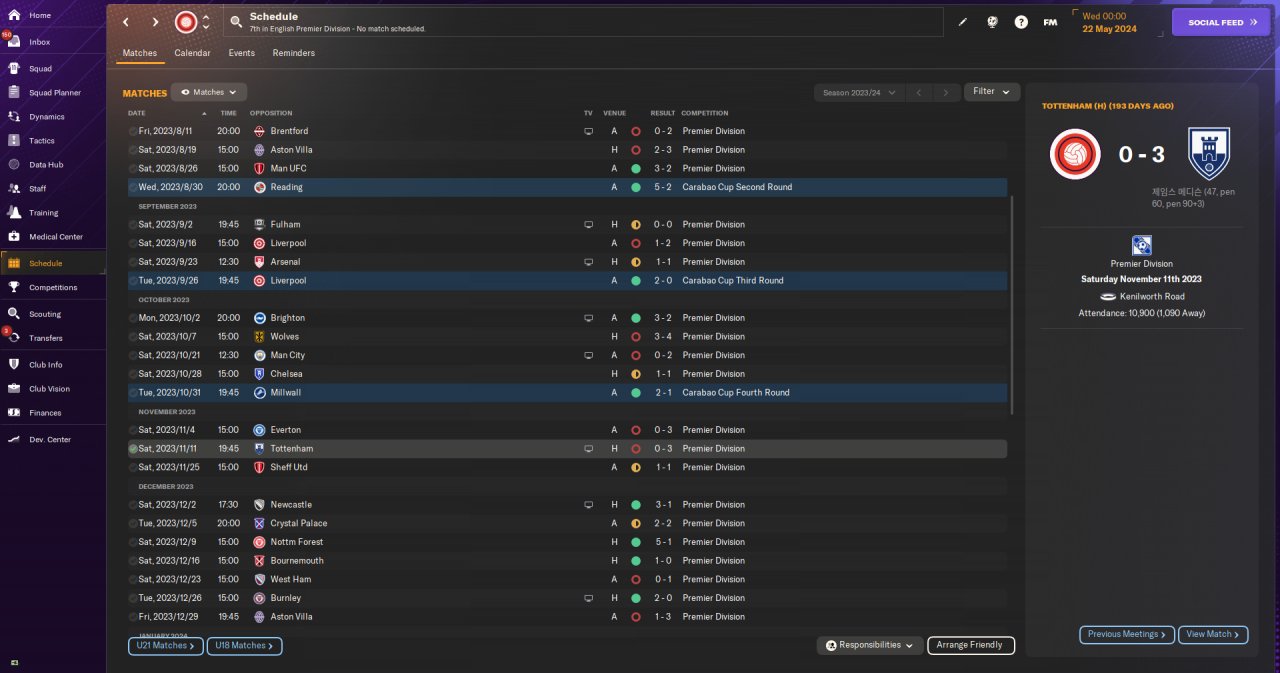The image size is (1280, 673).
Task: Open the Dev. Center
Action: tap(50, 440)
